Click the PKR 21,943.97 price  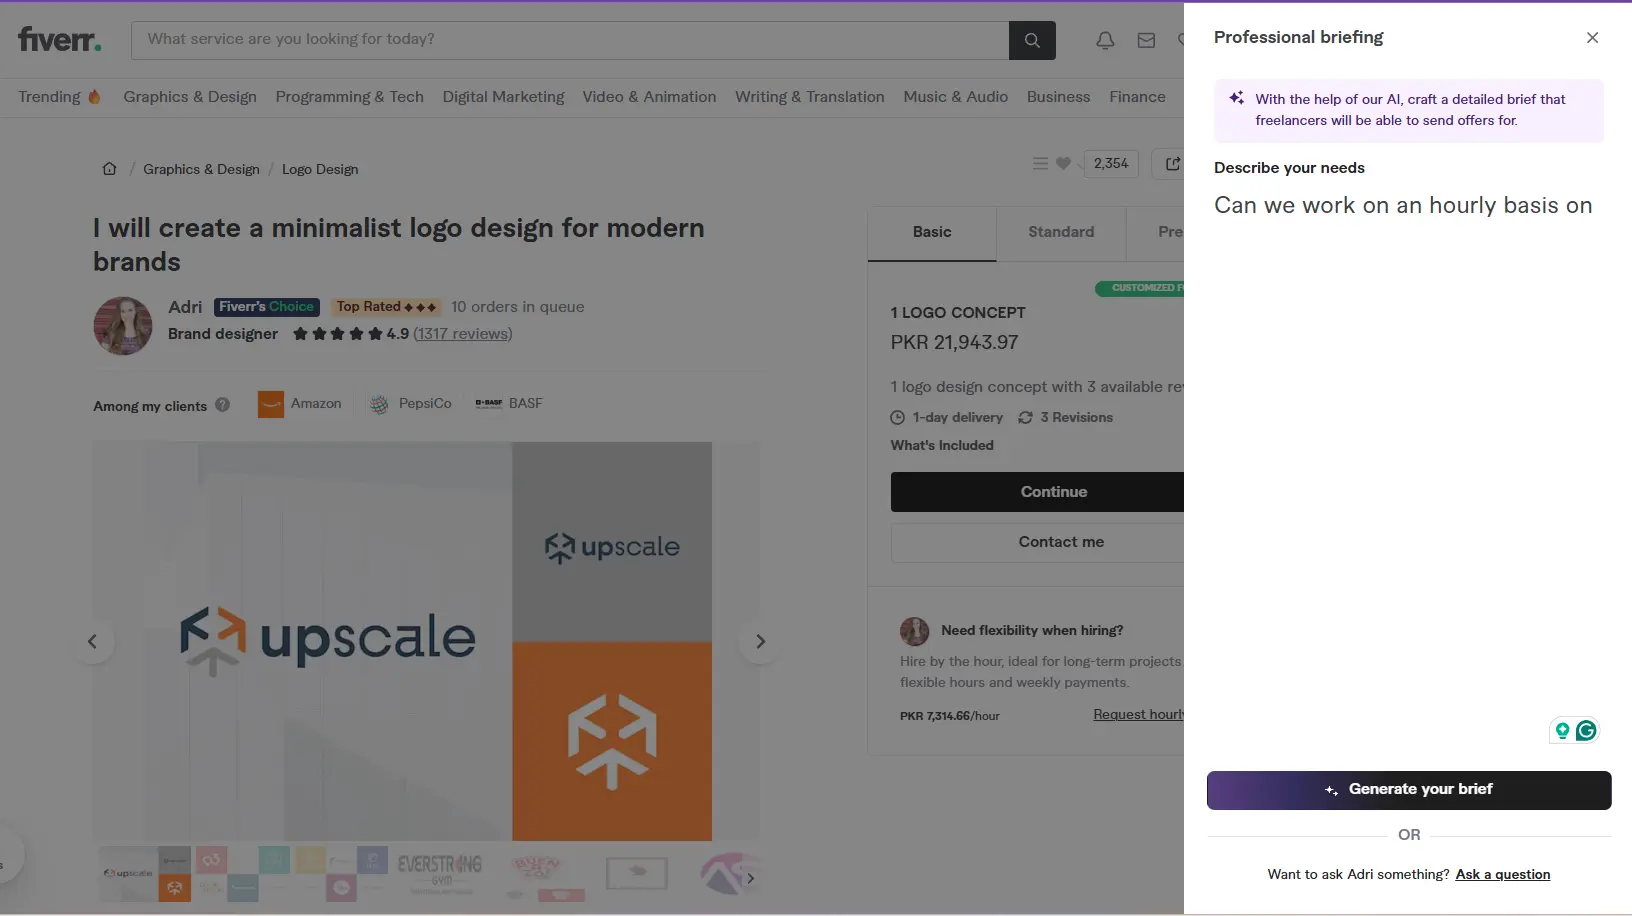click(955, 343)
